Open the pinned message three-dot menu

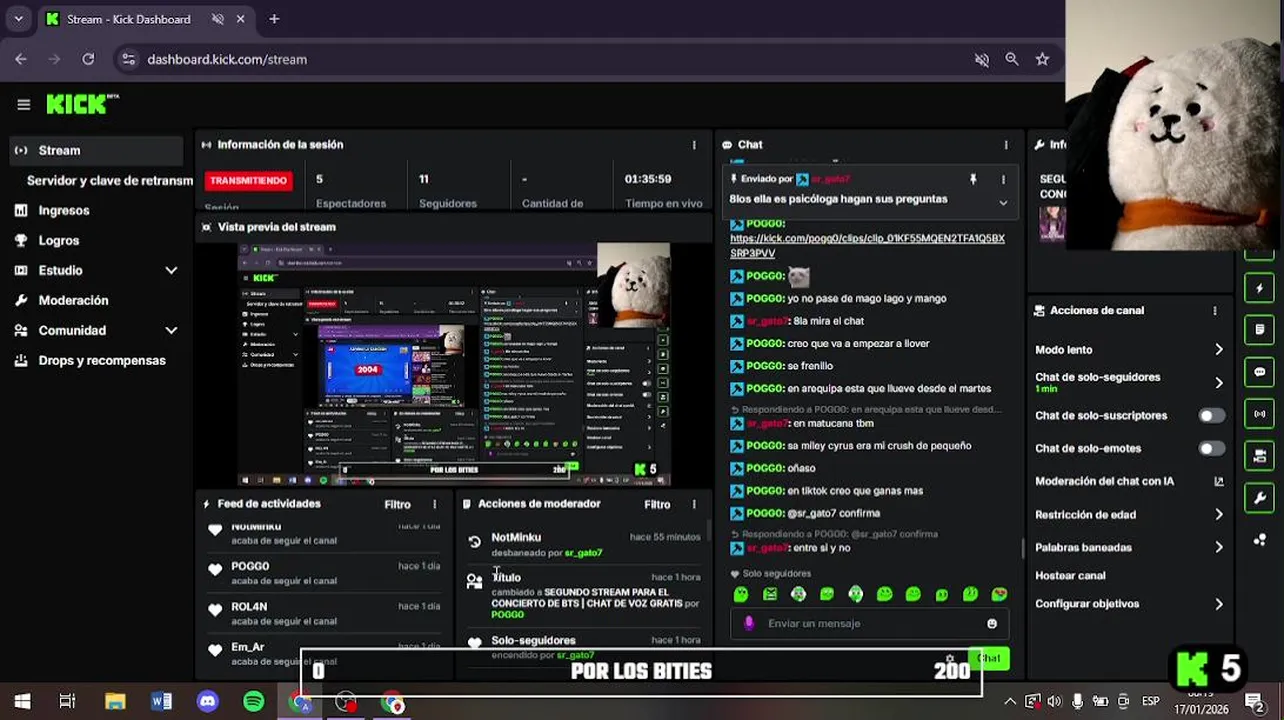[x=1003, y=179]
